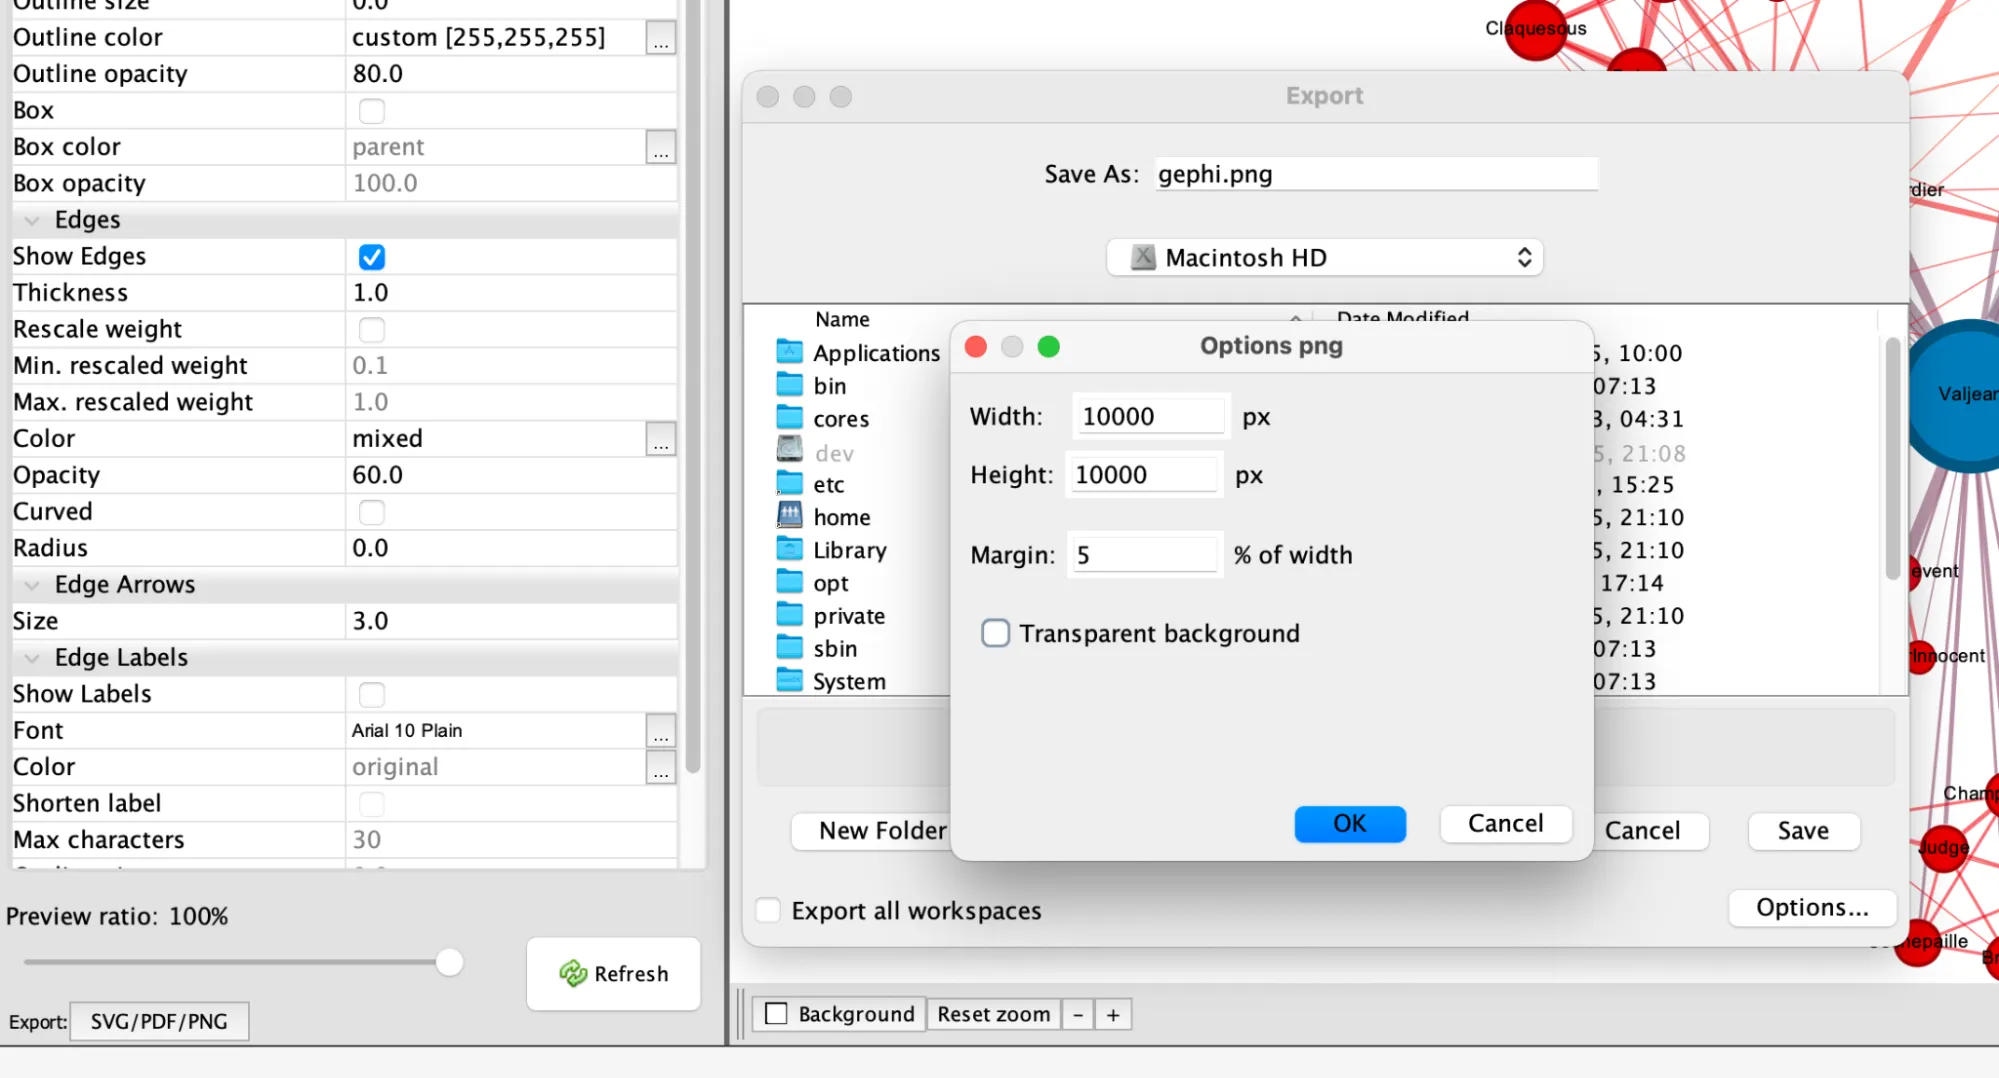Open the Macintosh HD location dropdown
Viewport: 1999px width, 1078px height.
(x=1324, y=257)
